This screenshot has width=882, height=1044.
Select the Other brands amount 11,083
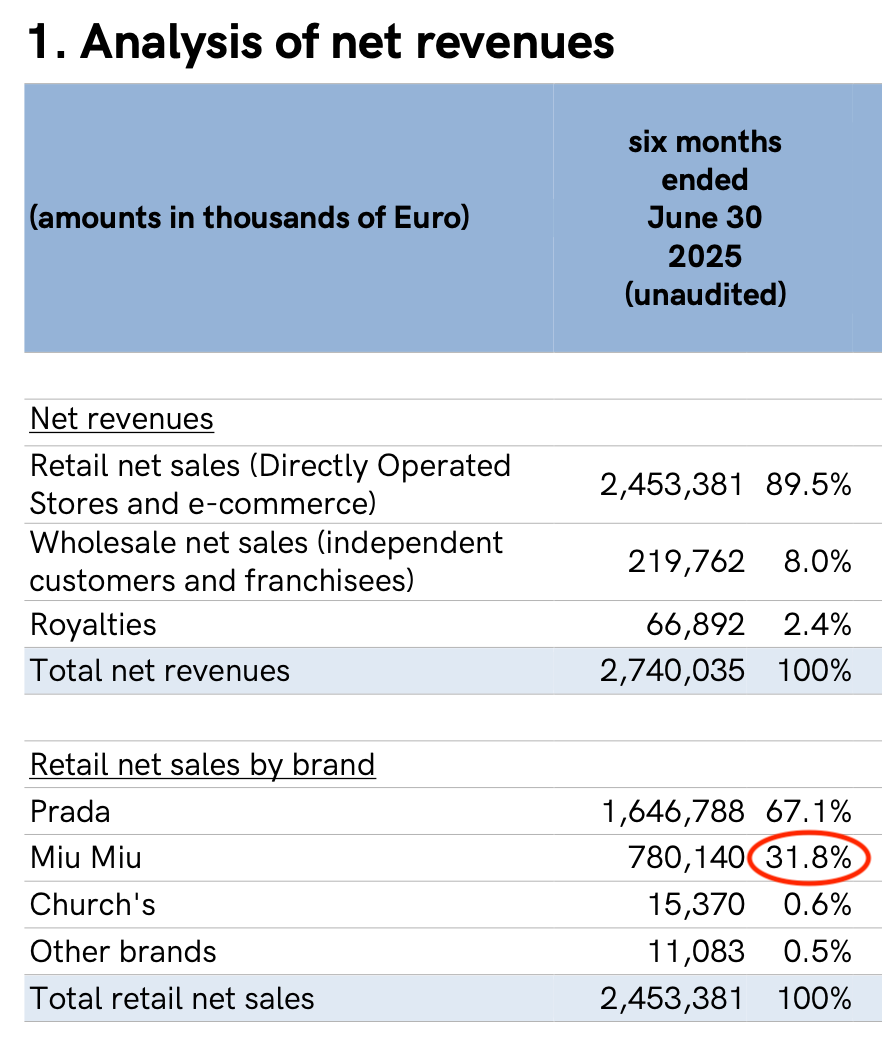696,951
